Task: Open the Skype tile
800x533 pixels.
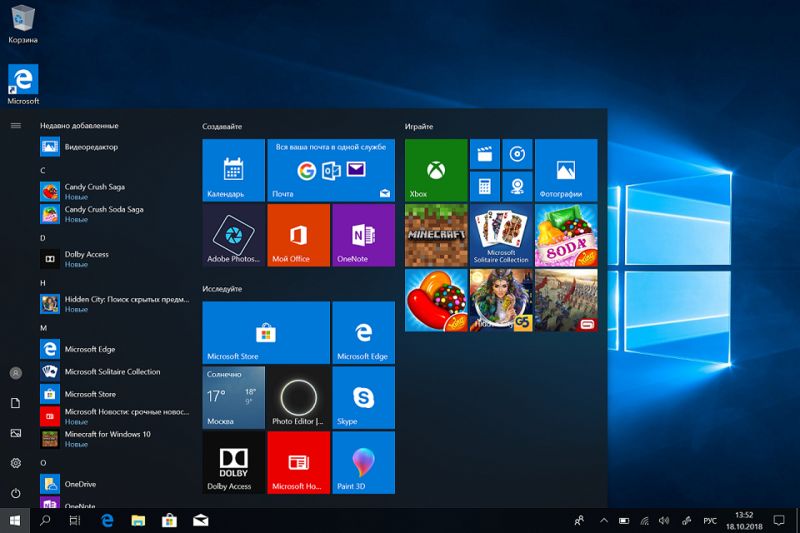Action: pyautogui.click(x=363, y=397)
